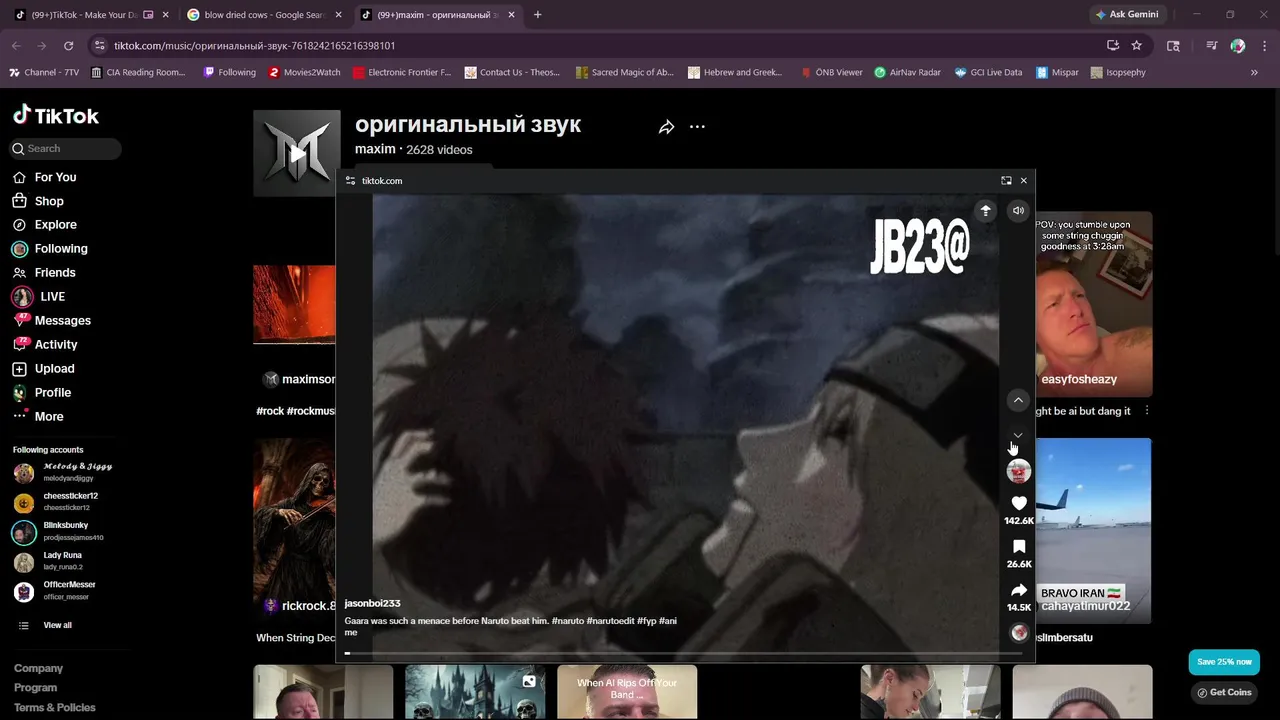Open Blinksbunky following account
Screen dimensions: 1280x720
[x=58, y=531]
